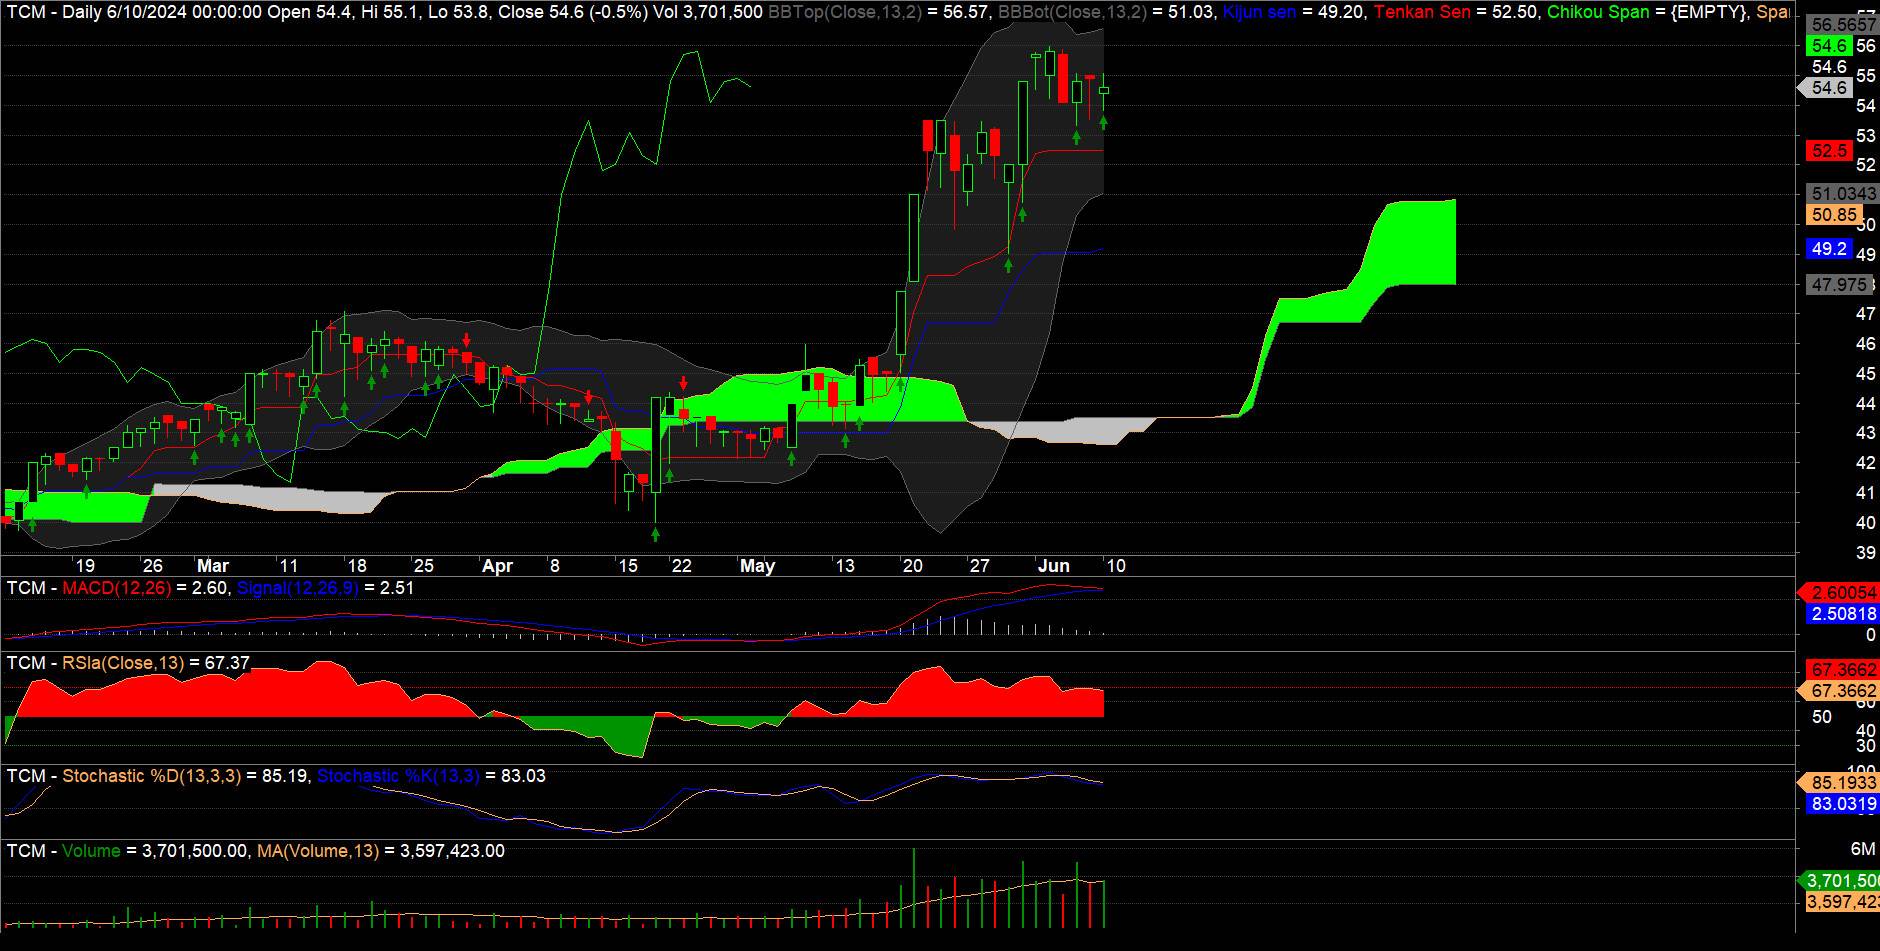Click the 'Tenkan Sen = 52.50' label
This screenshot has width=1880, height=951.
pyautogui.click(x=1455, y=12)
